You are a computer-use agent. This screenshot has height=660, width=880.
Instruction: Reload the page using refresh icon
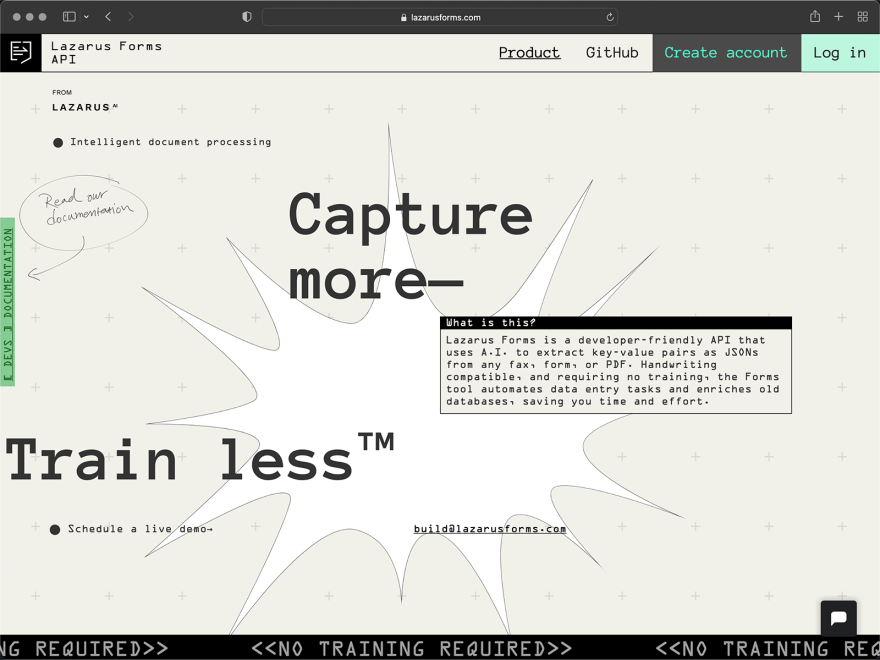coord(610,17)
